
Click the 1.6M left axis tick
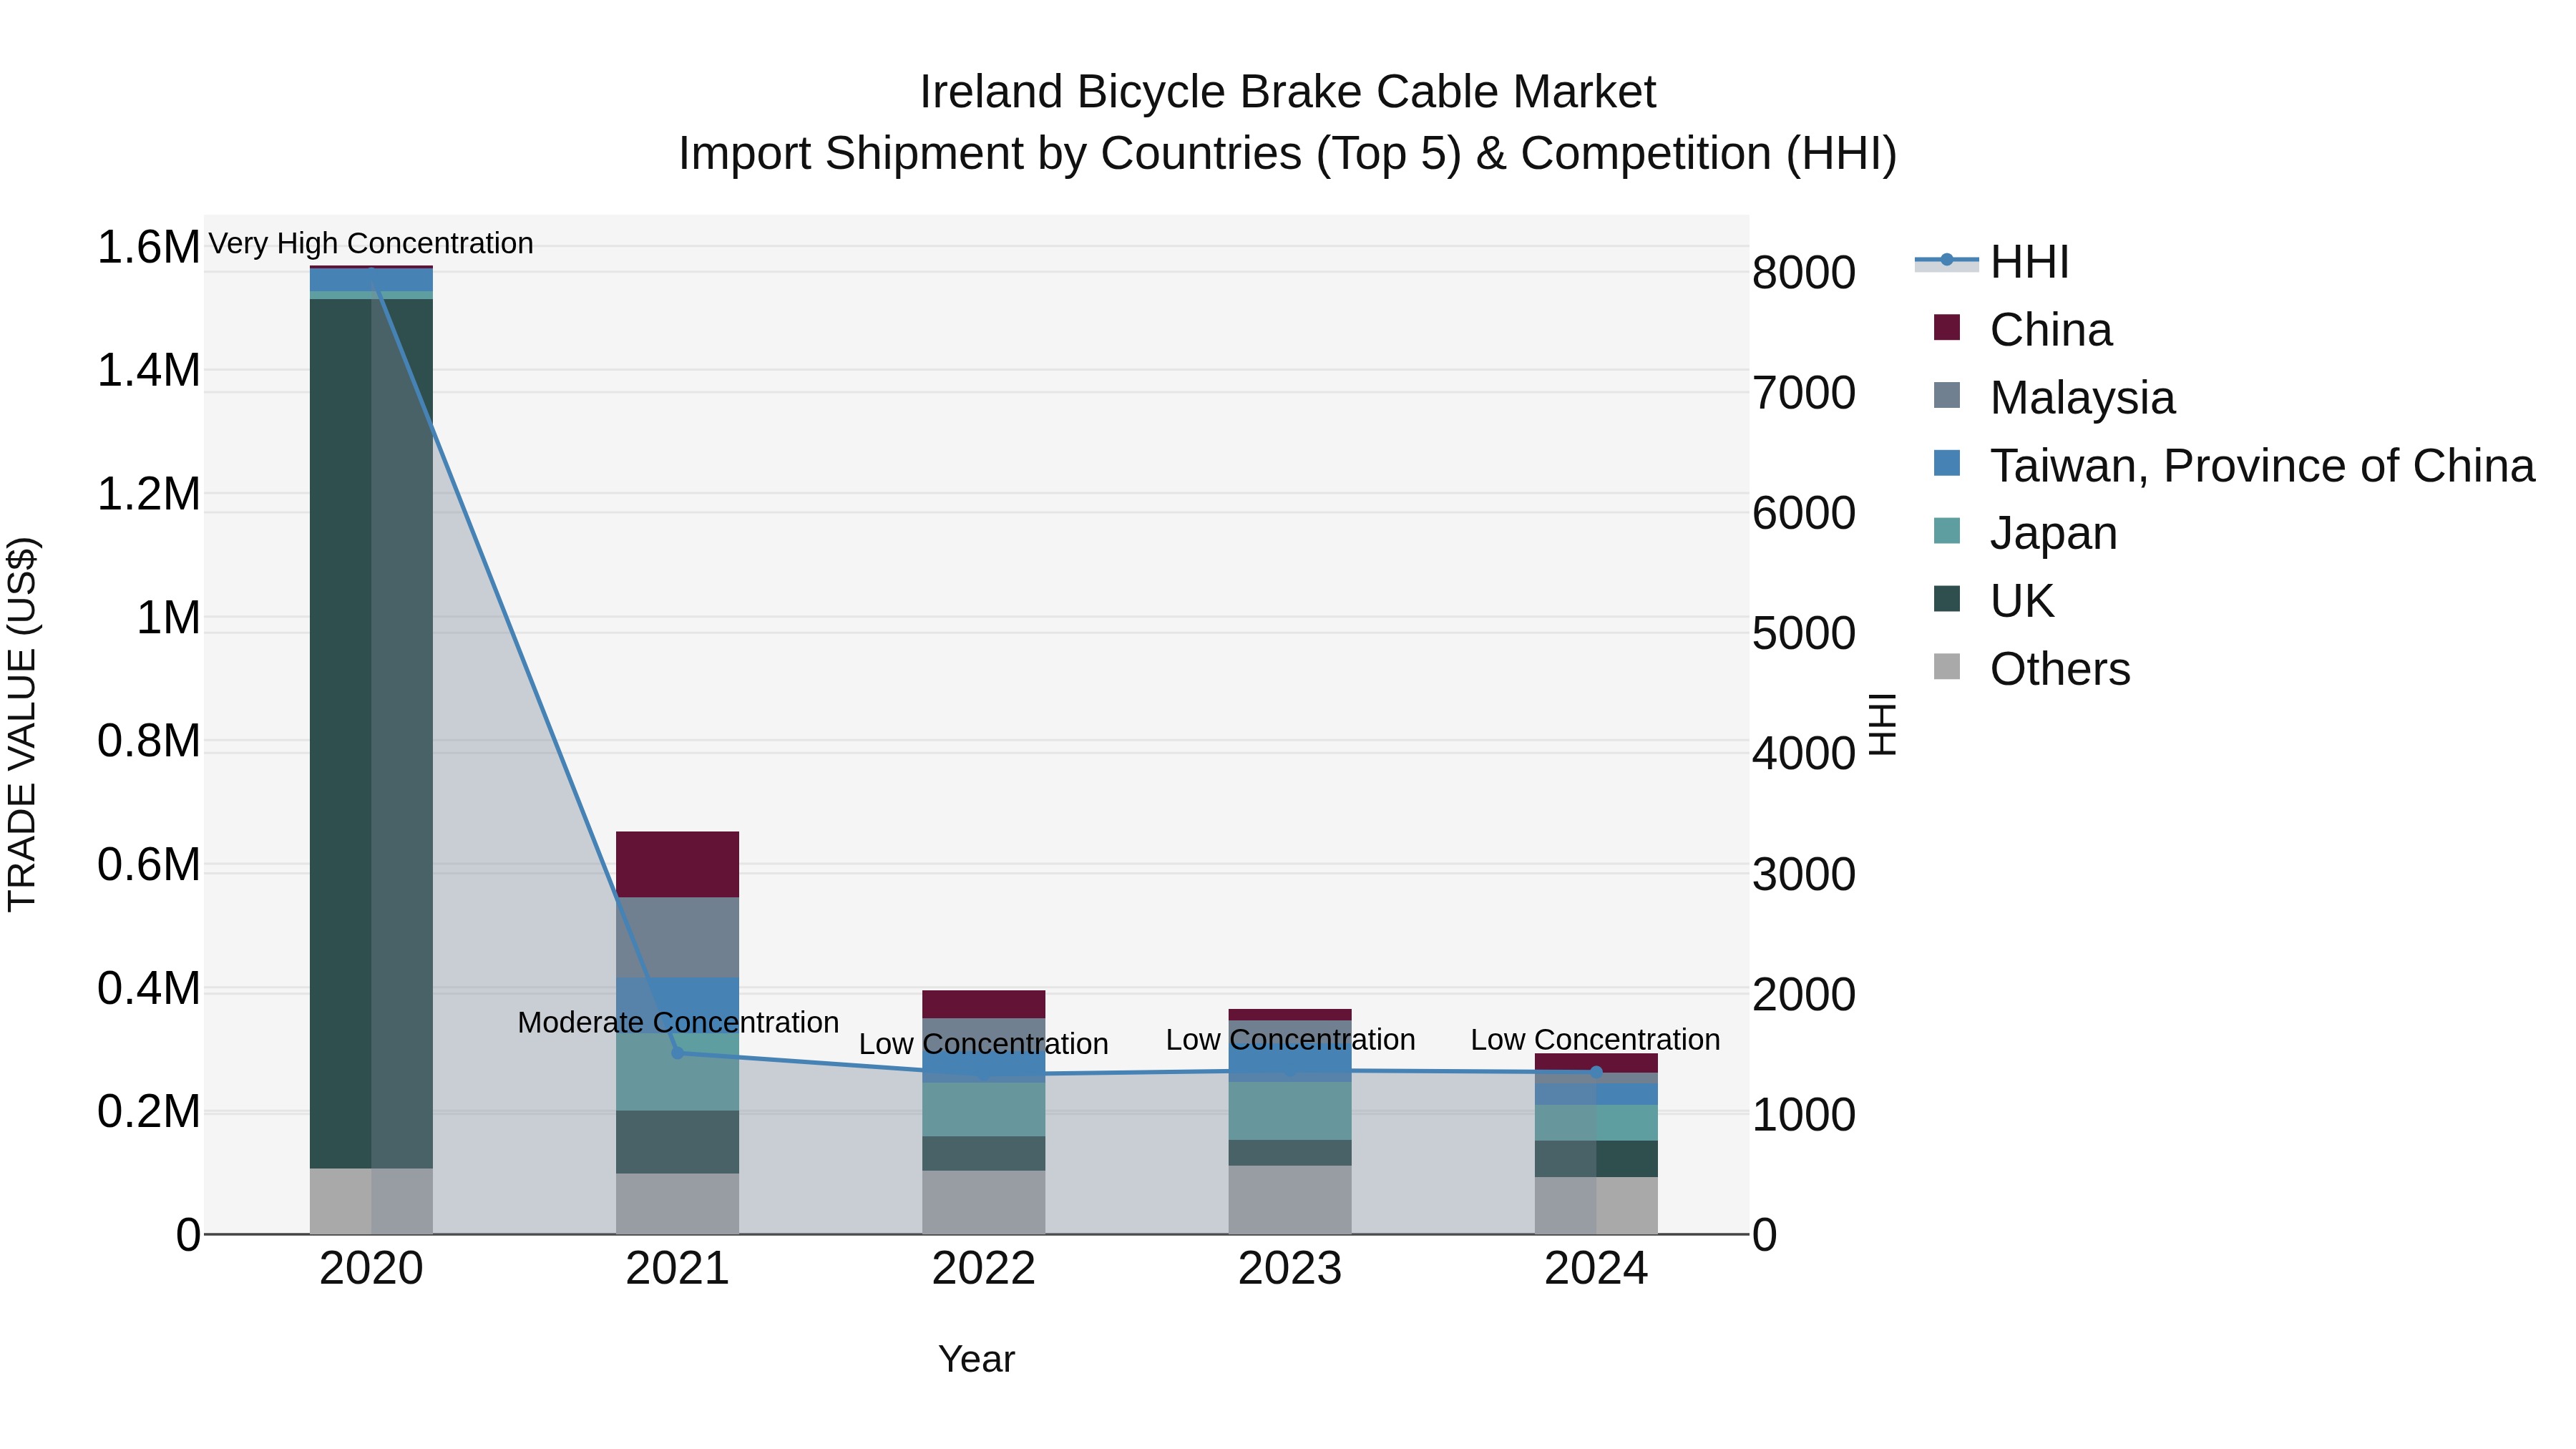coord(149,247)
